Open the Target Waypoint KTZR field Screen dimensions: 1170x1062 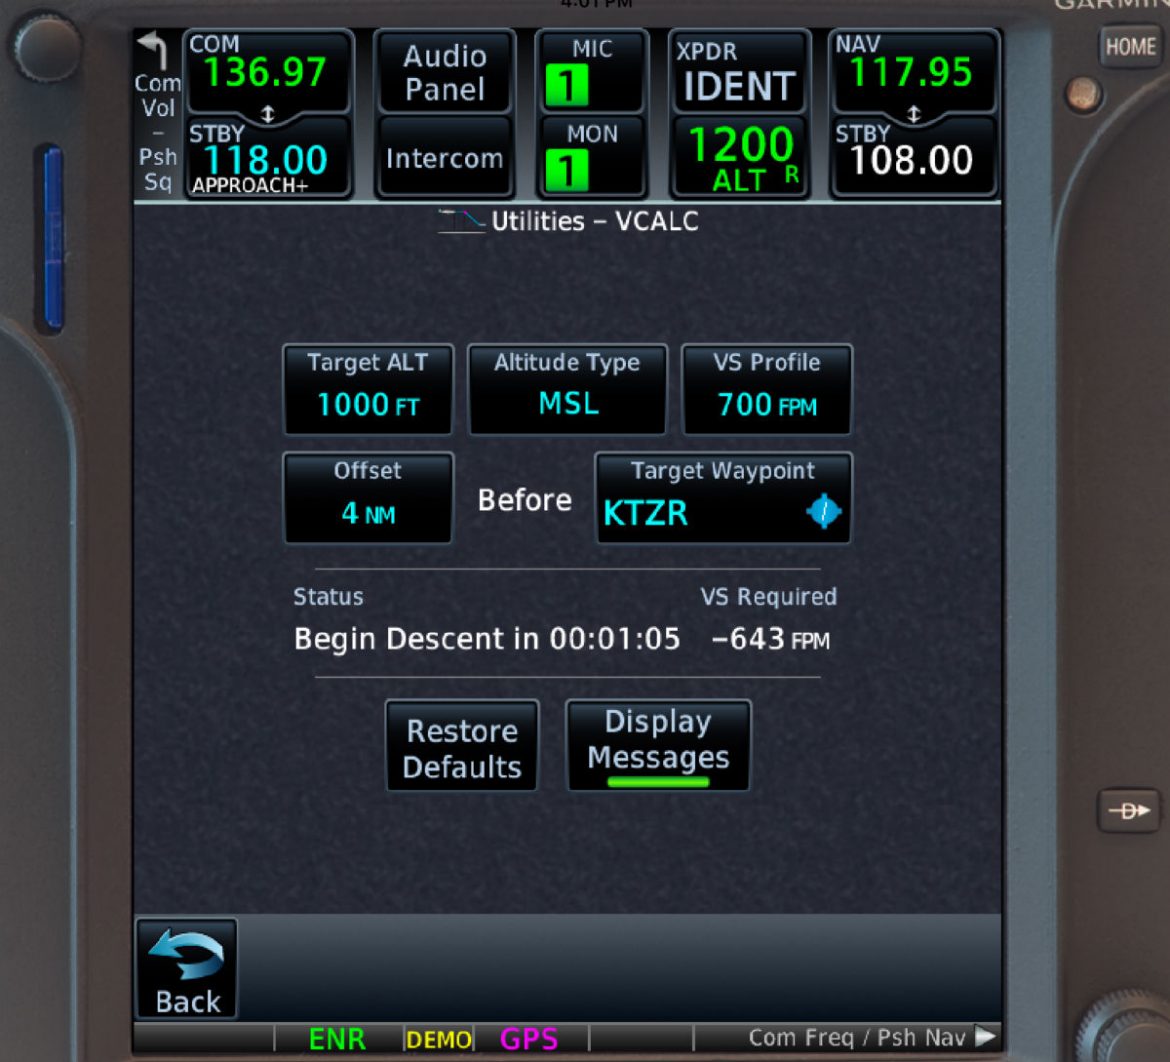pos(722,497)
